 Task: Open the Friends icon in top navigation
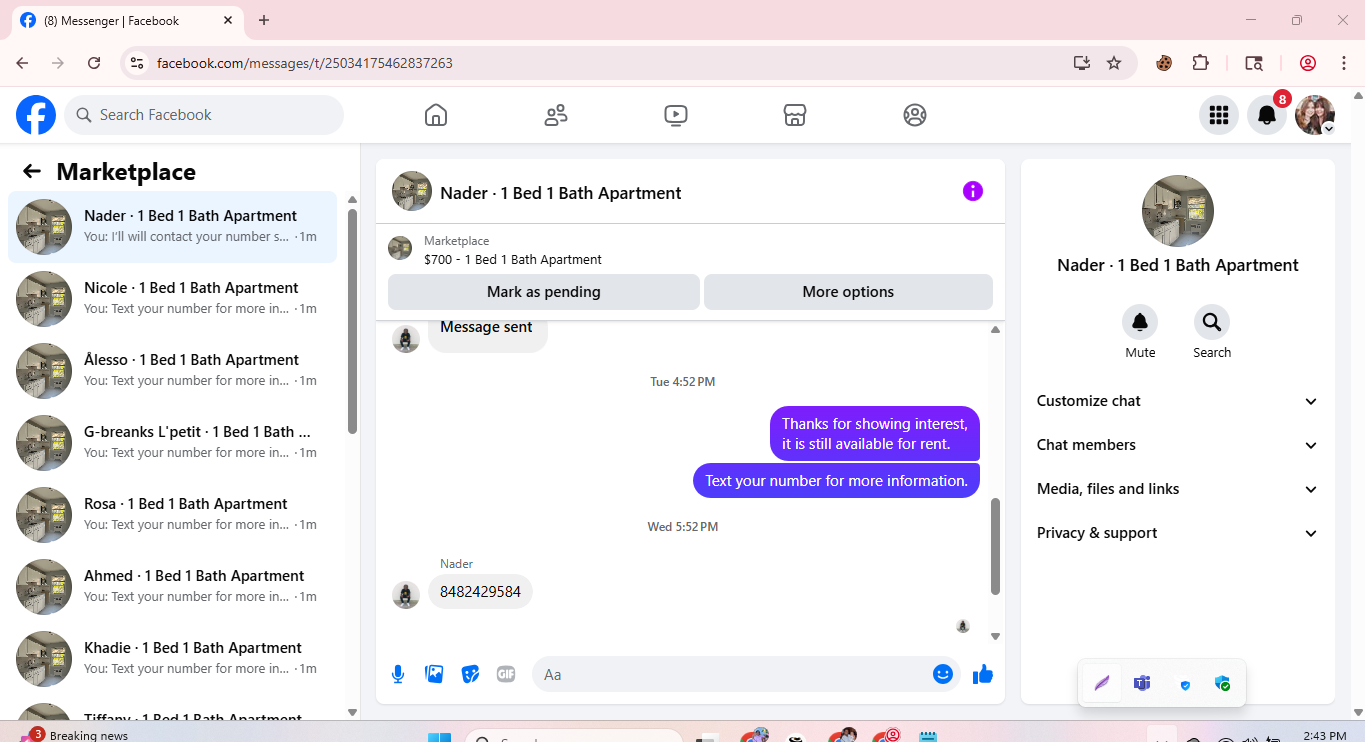click(556, 115)
